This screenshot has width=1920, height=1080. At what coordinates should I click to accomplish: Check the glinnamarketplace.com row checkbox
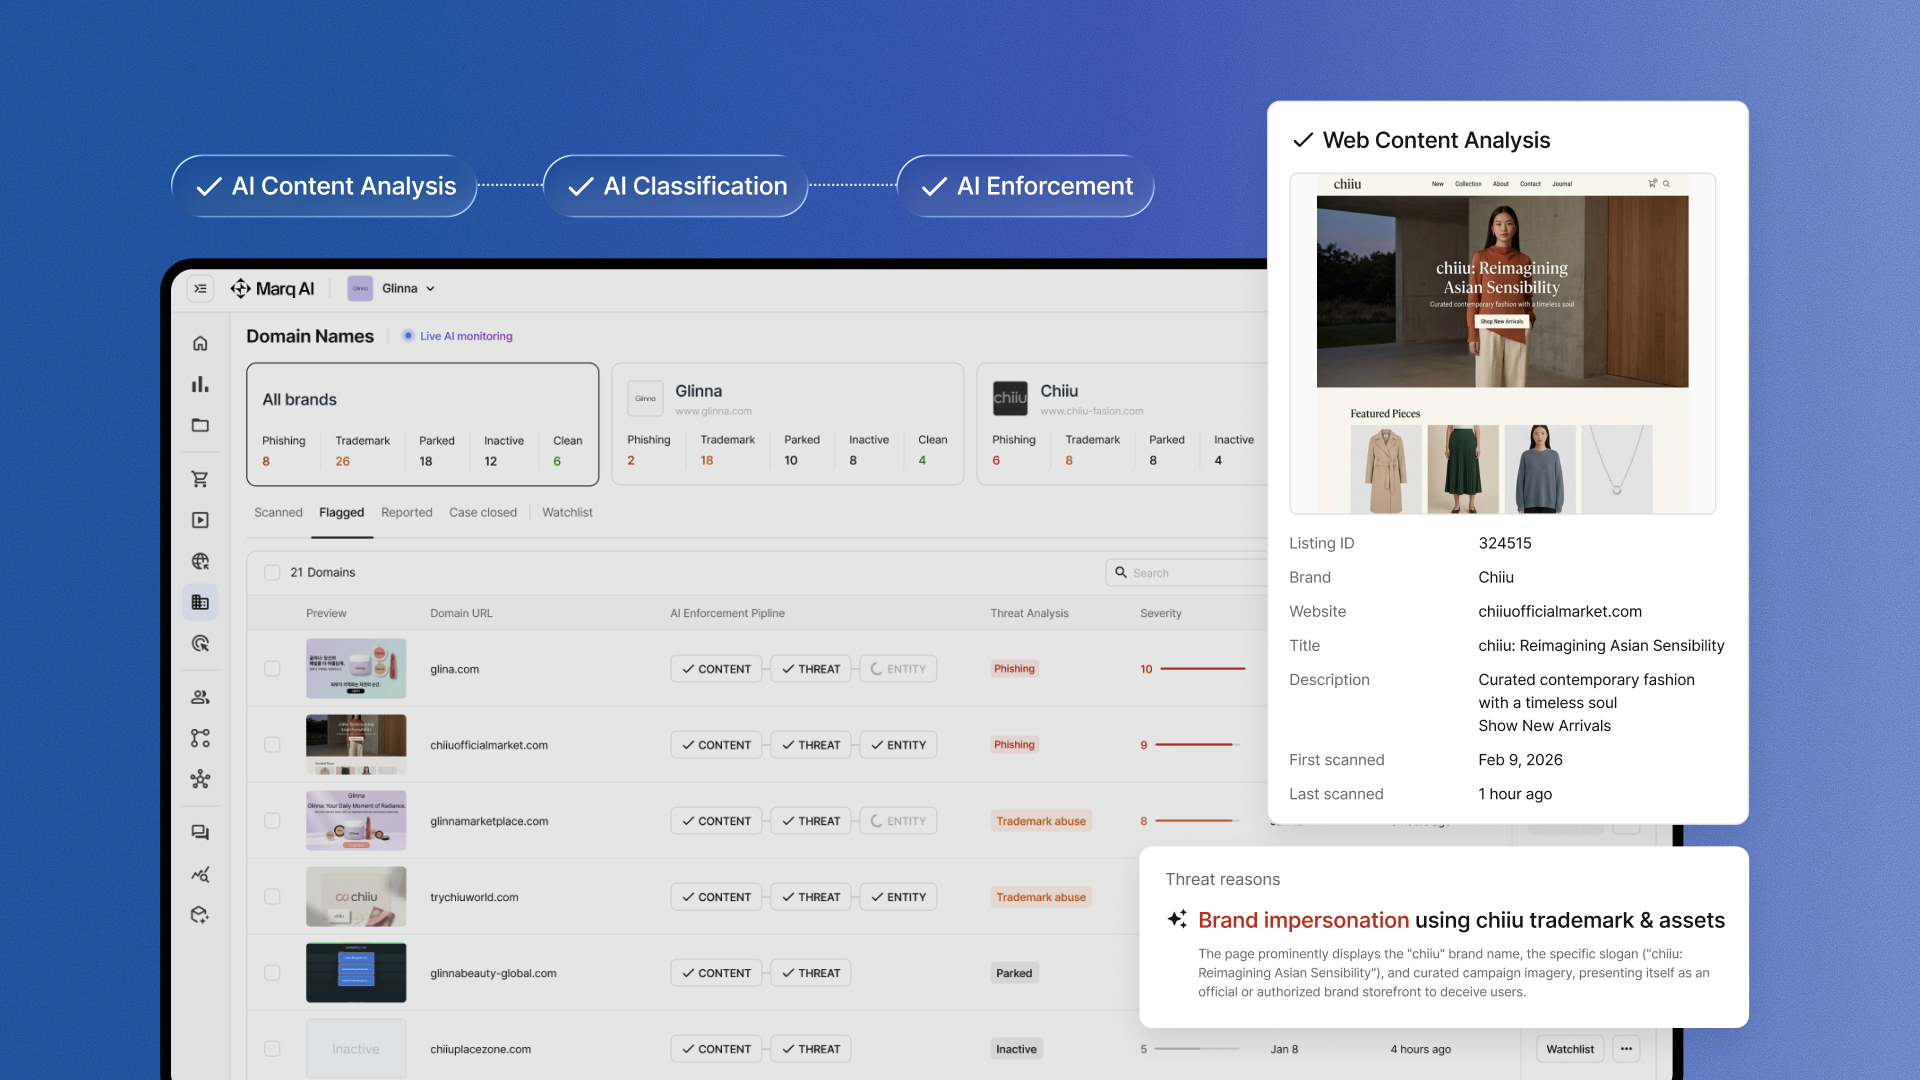click(x=272, y=821)
